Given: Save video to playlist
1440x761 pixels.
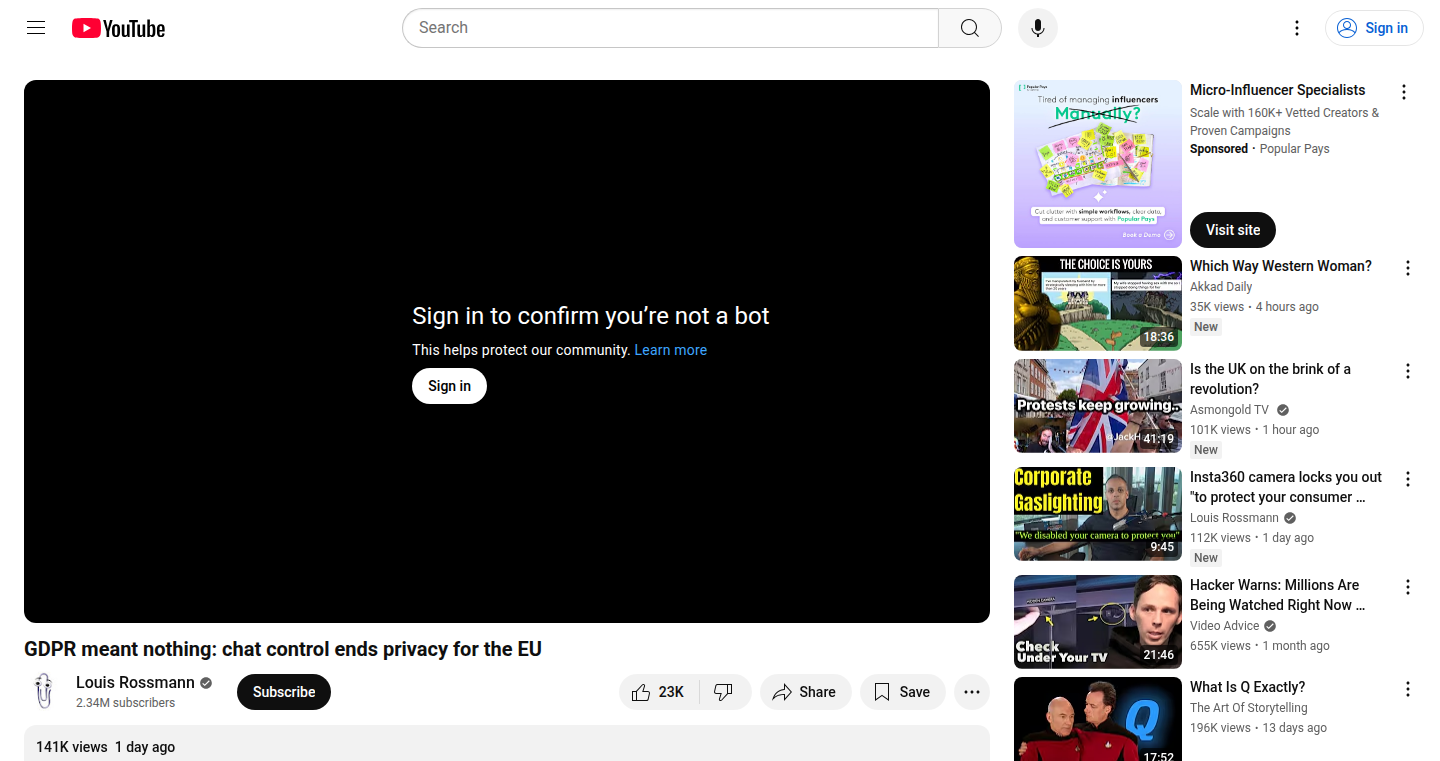Looking at the screenshot, I should click(x=902, y=692).
